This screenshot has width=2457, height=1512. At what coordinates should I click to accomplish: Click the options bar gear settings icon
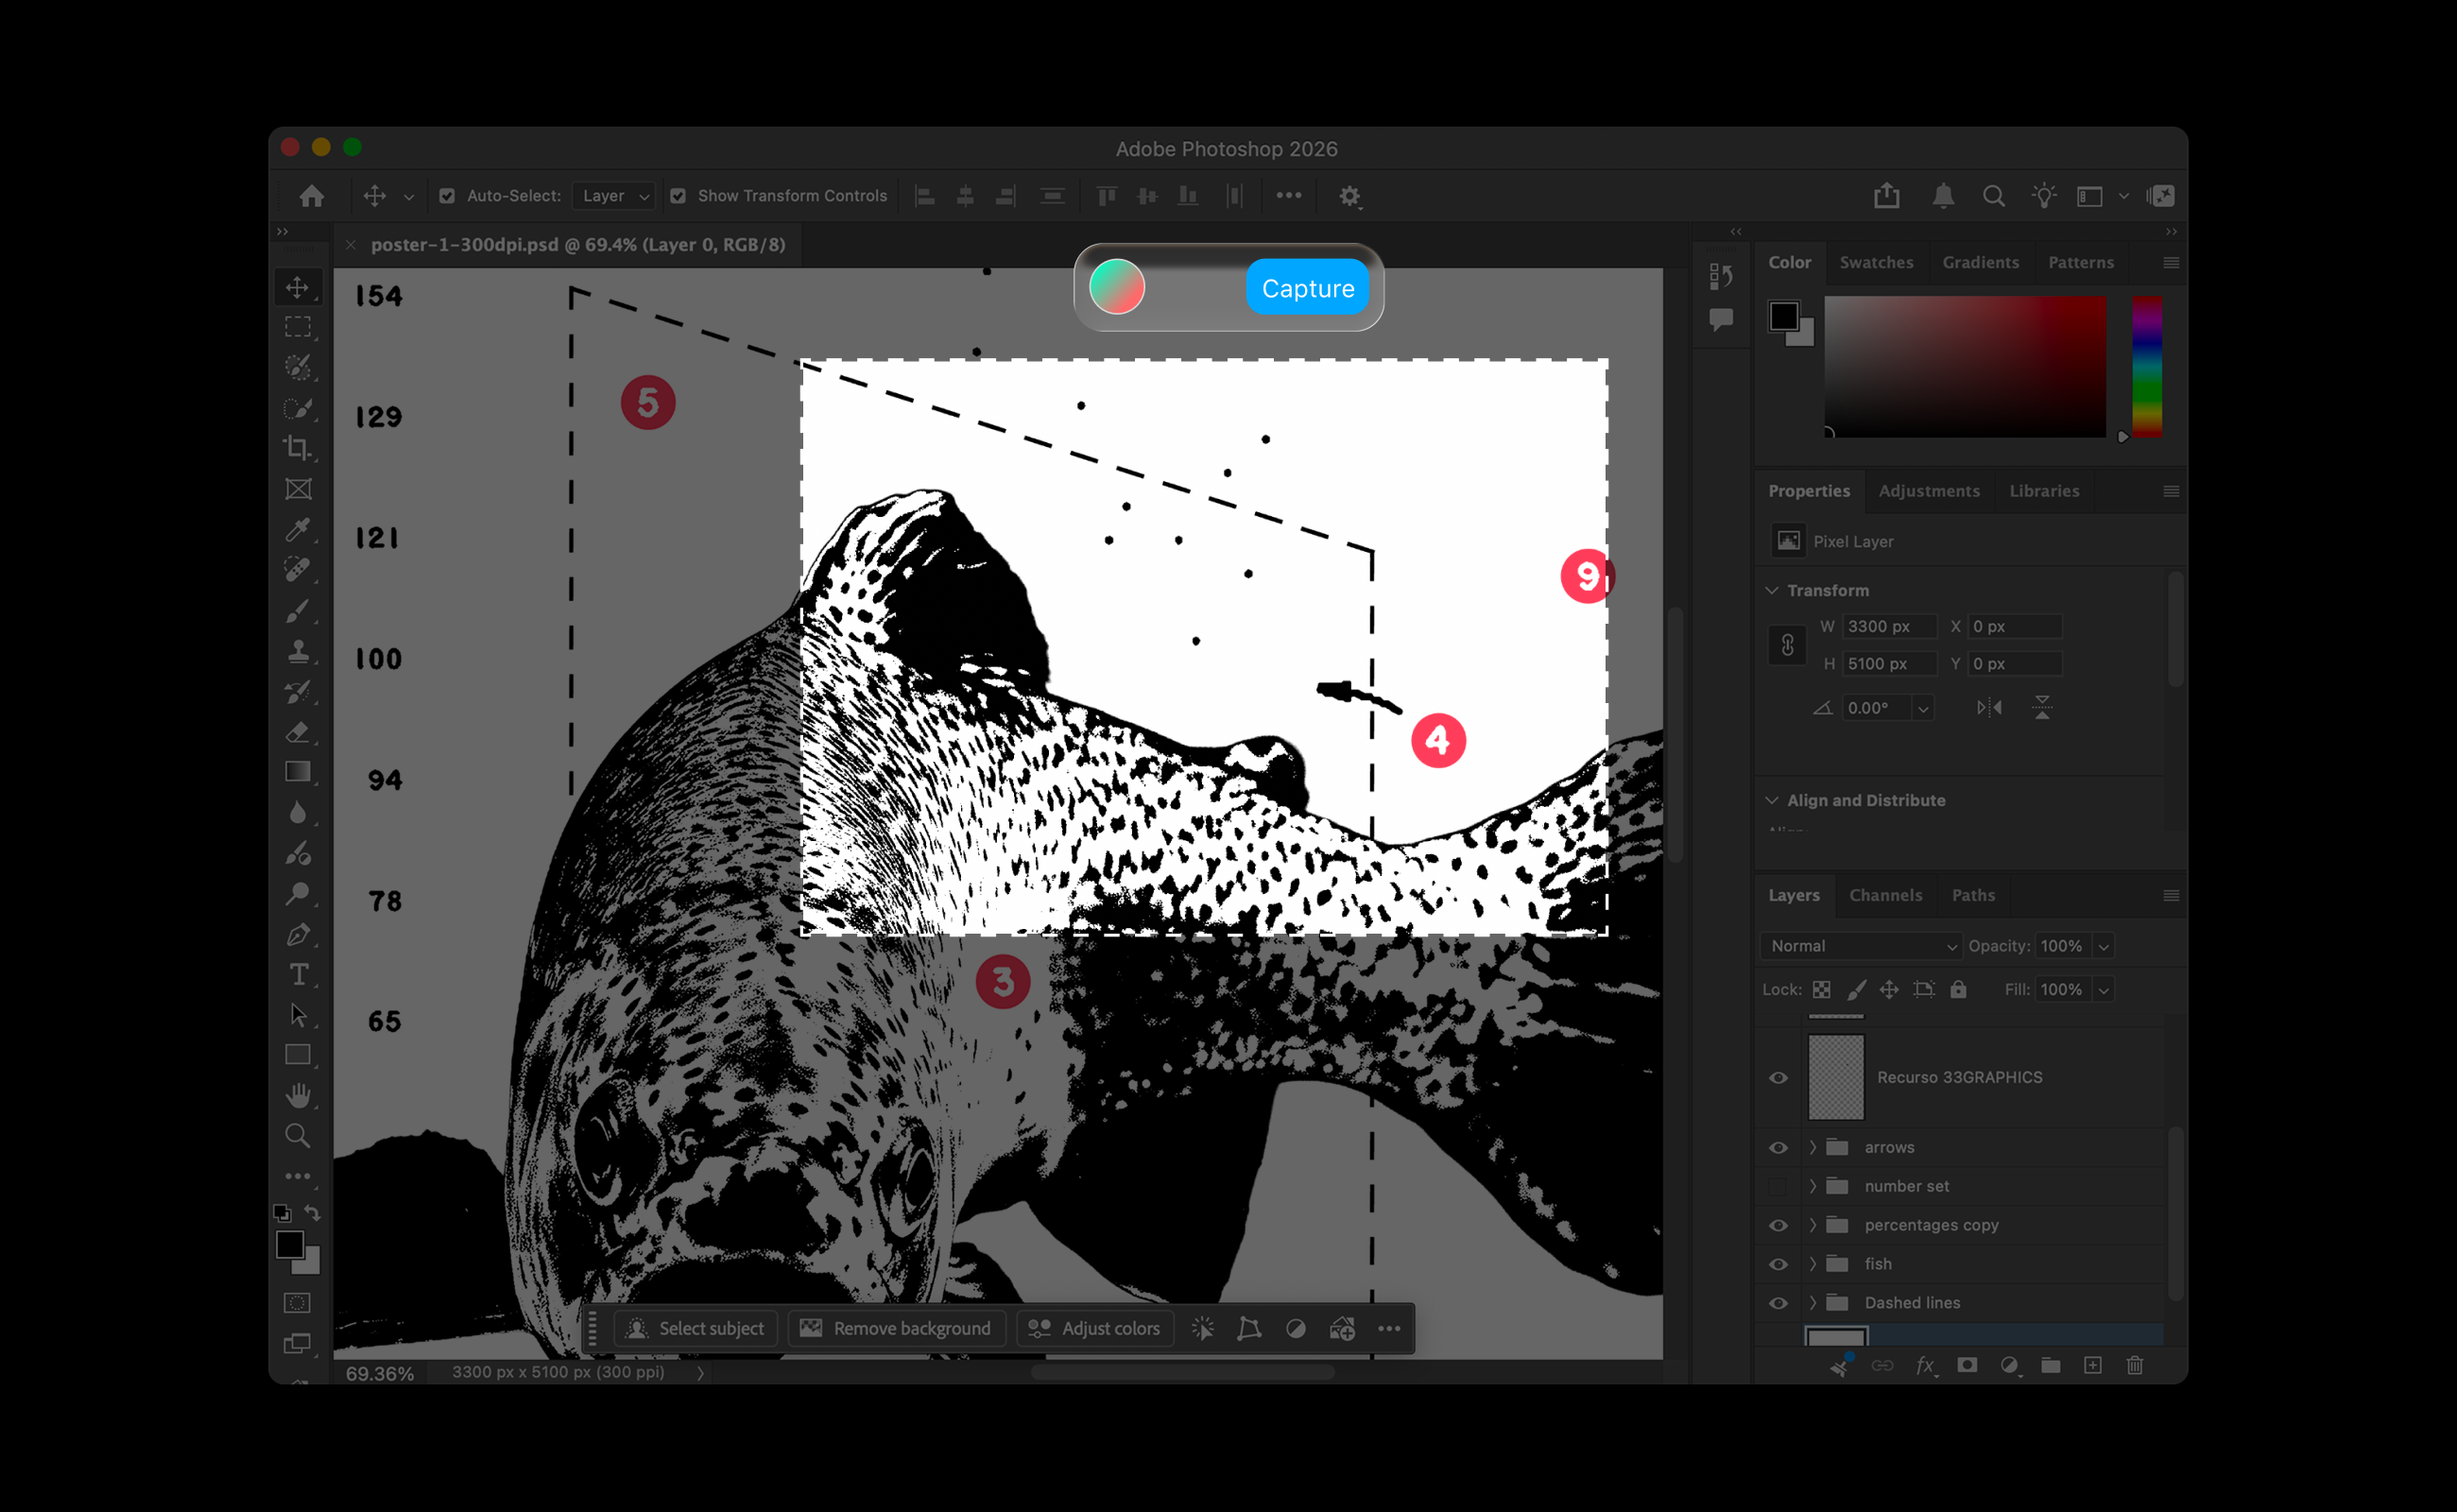click(x=1349, y=196)
